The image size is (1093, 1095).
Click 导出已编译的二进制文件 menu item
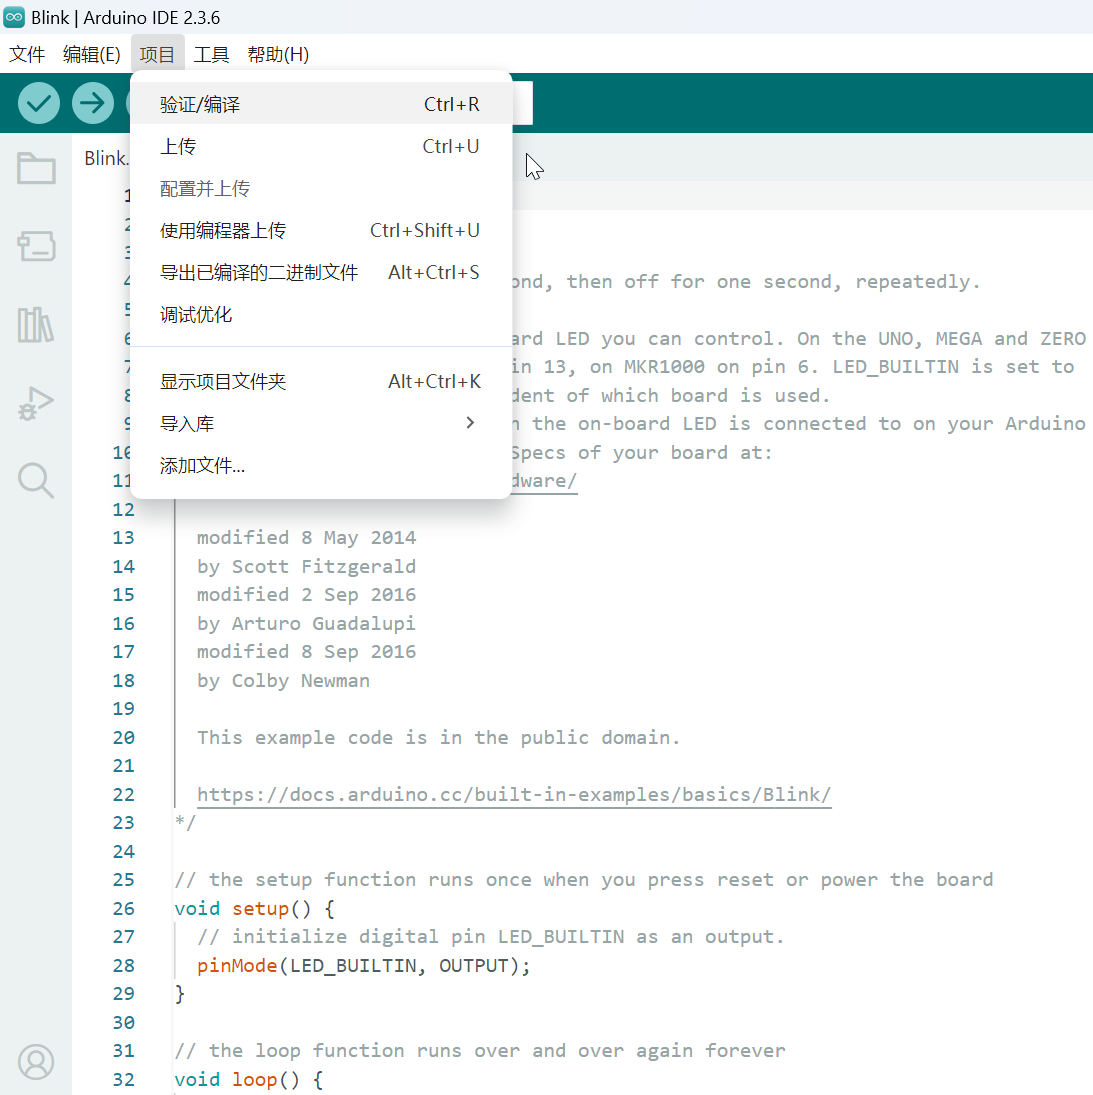(x=259, y=273)
